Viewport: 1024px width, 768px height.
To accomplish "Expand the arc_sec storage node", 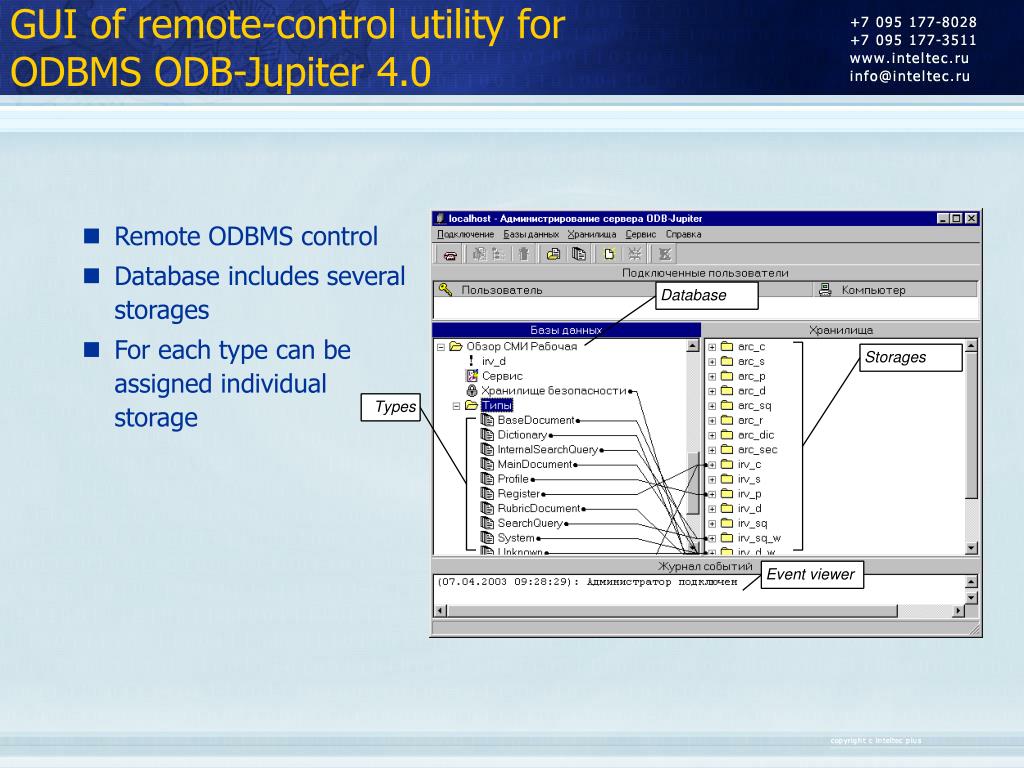I will pos(712,450).
